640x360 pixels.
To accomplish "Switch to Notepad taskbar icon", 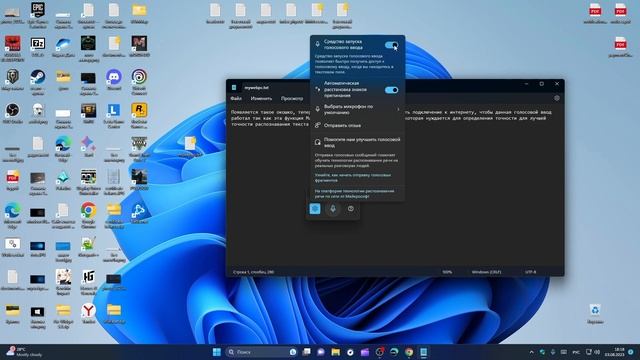I will [x=424, y=352].
